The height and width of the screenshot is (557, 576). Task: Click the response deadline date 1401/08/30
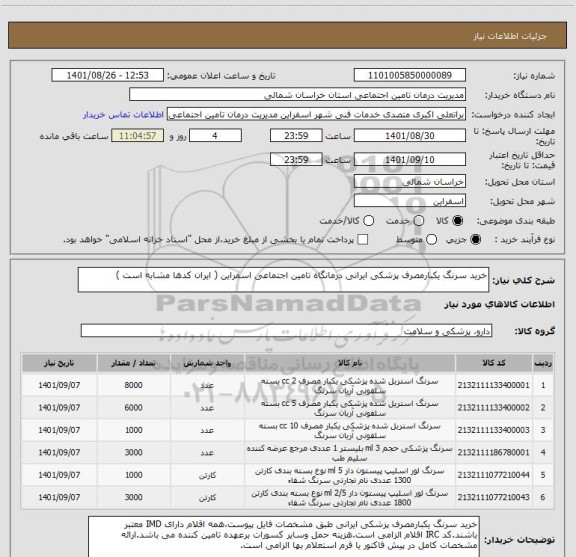[x=410, y=136]
